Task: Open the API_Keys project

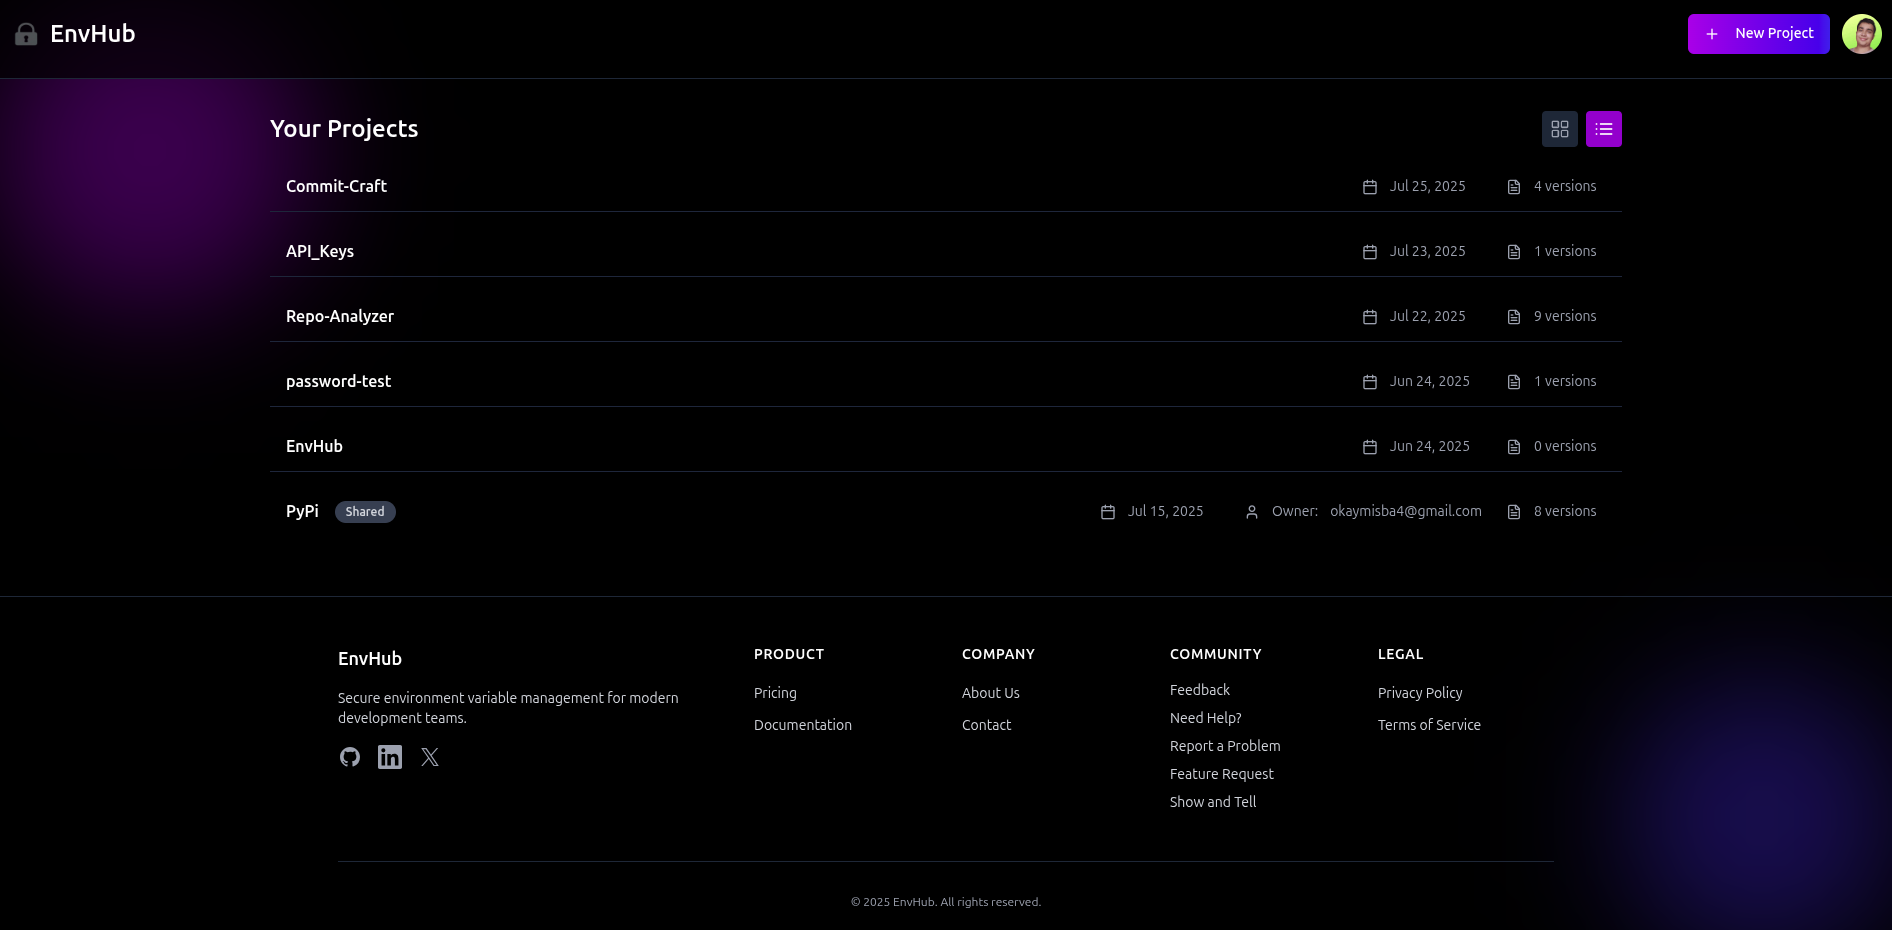Action: pos(946,251)
